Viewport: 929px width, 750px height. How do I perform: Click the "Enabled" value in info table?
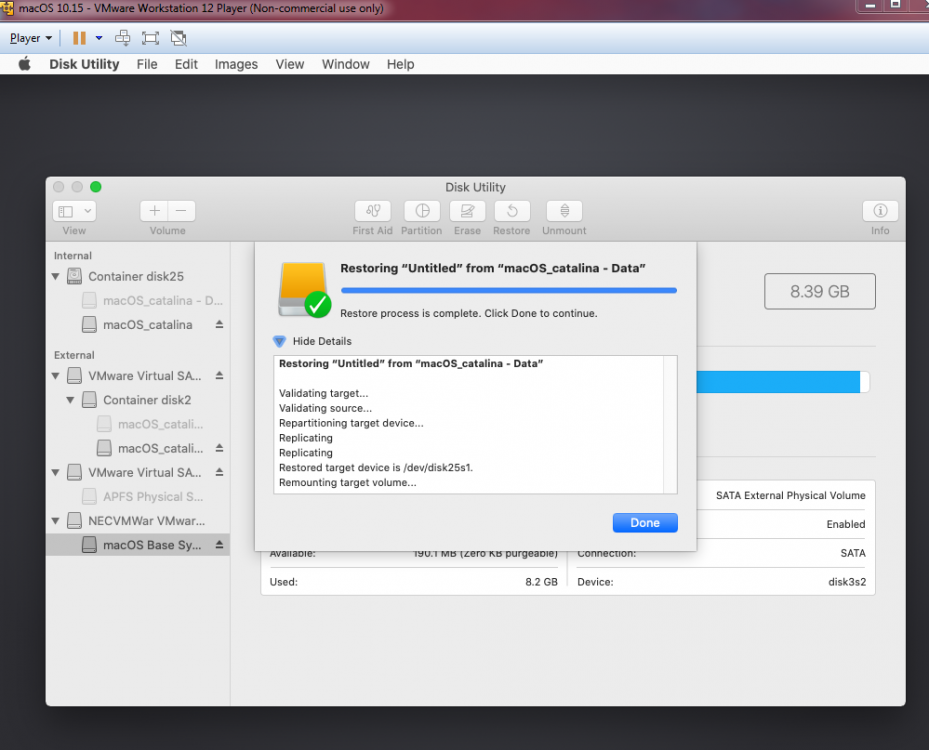click(x=845, y=524)
